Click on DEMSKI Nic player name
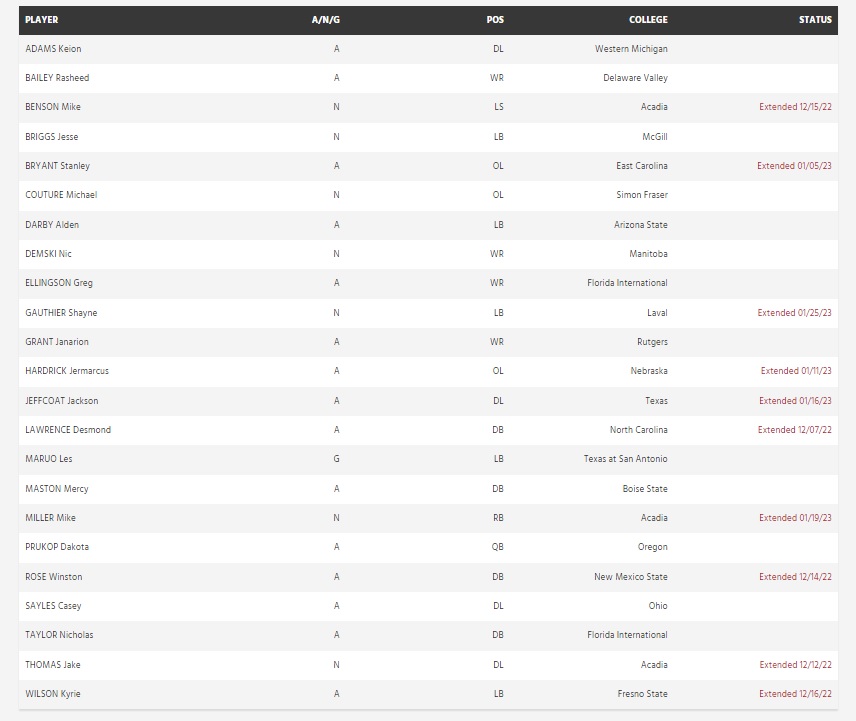This screenshot has height=721, width=856. point(48,254)
